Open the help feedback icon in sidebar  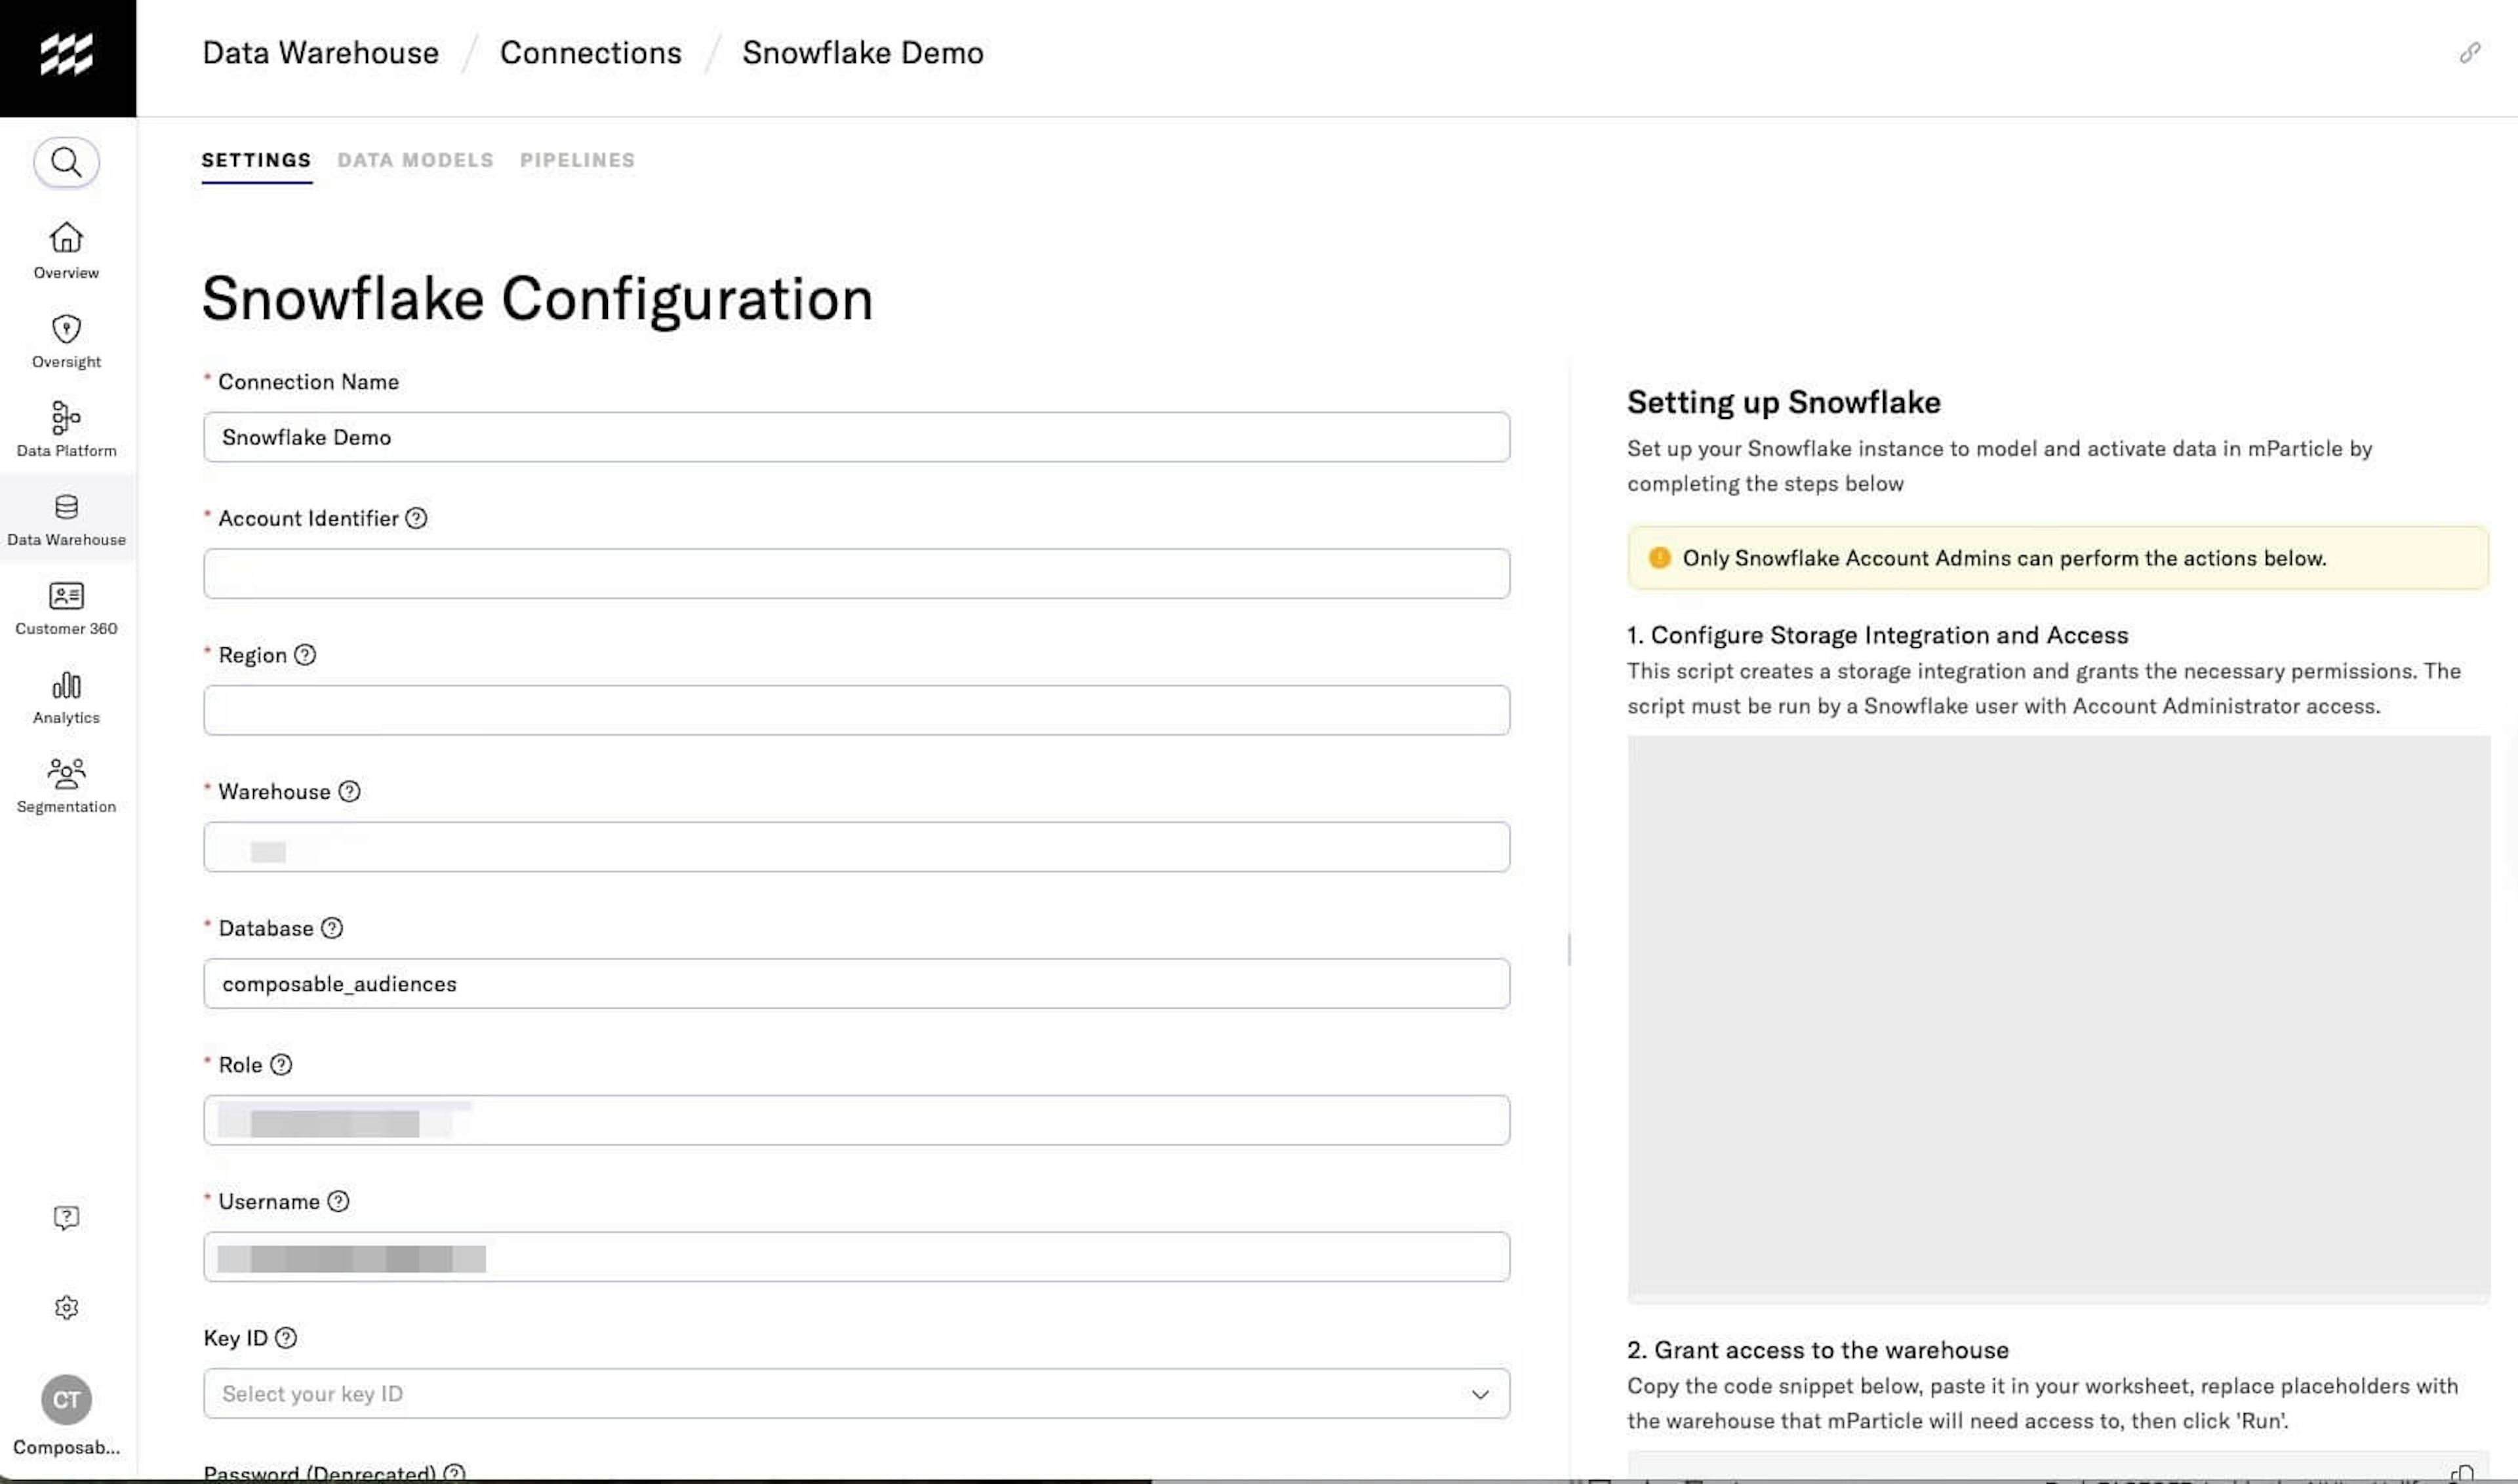pyautogui.click(x=66, y=1217)
